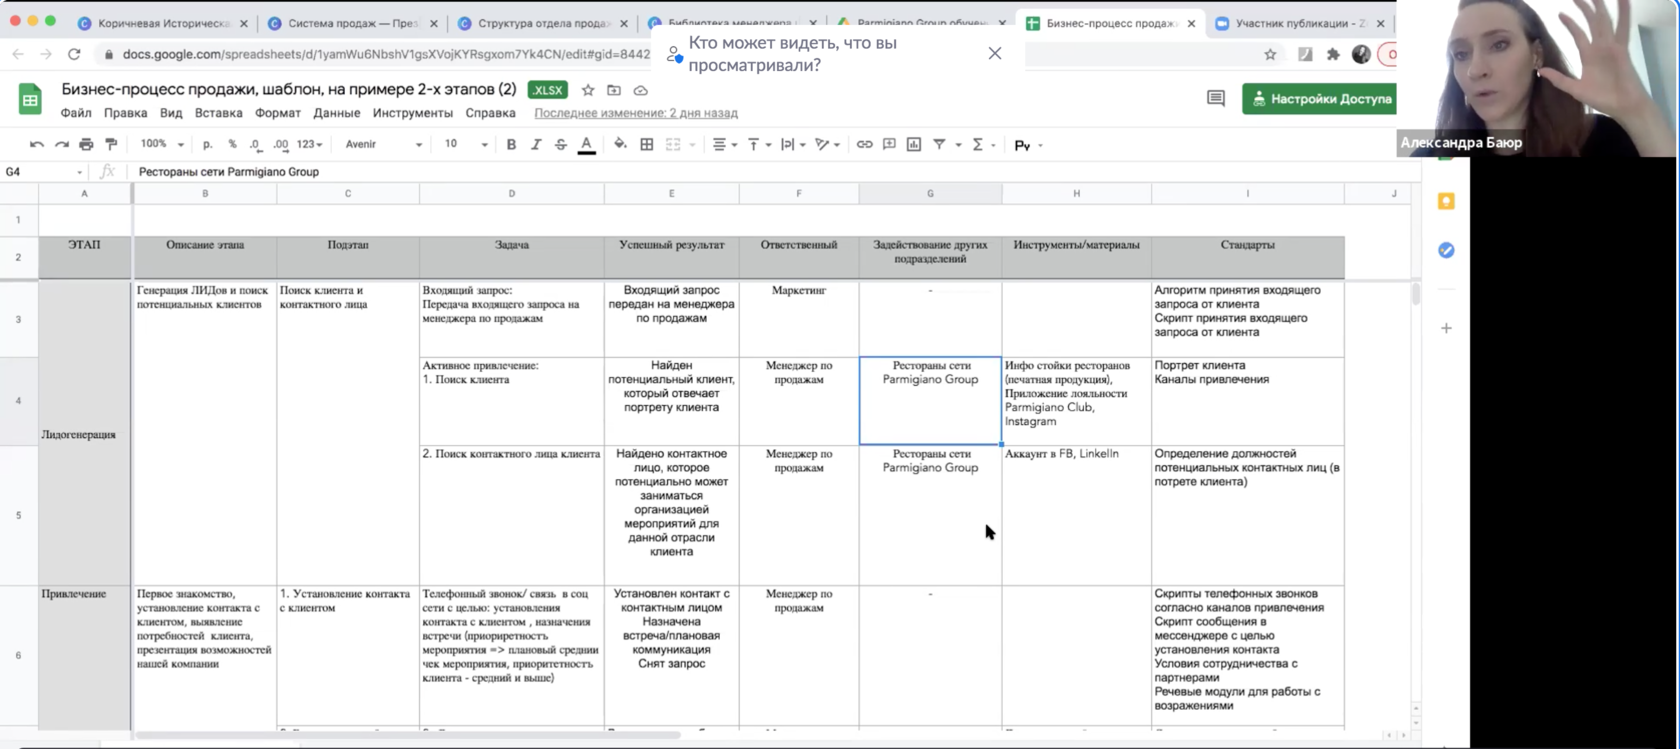Close the 'Кто может видеть' popup
This screenshot has height=749, width=1680.
[x=994, y=54]
